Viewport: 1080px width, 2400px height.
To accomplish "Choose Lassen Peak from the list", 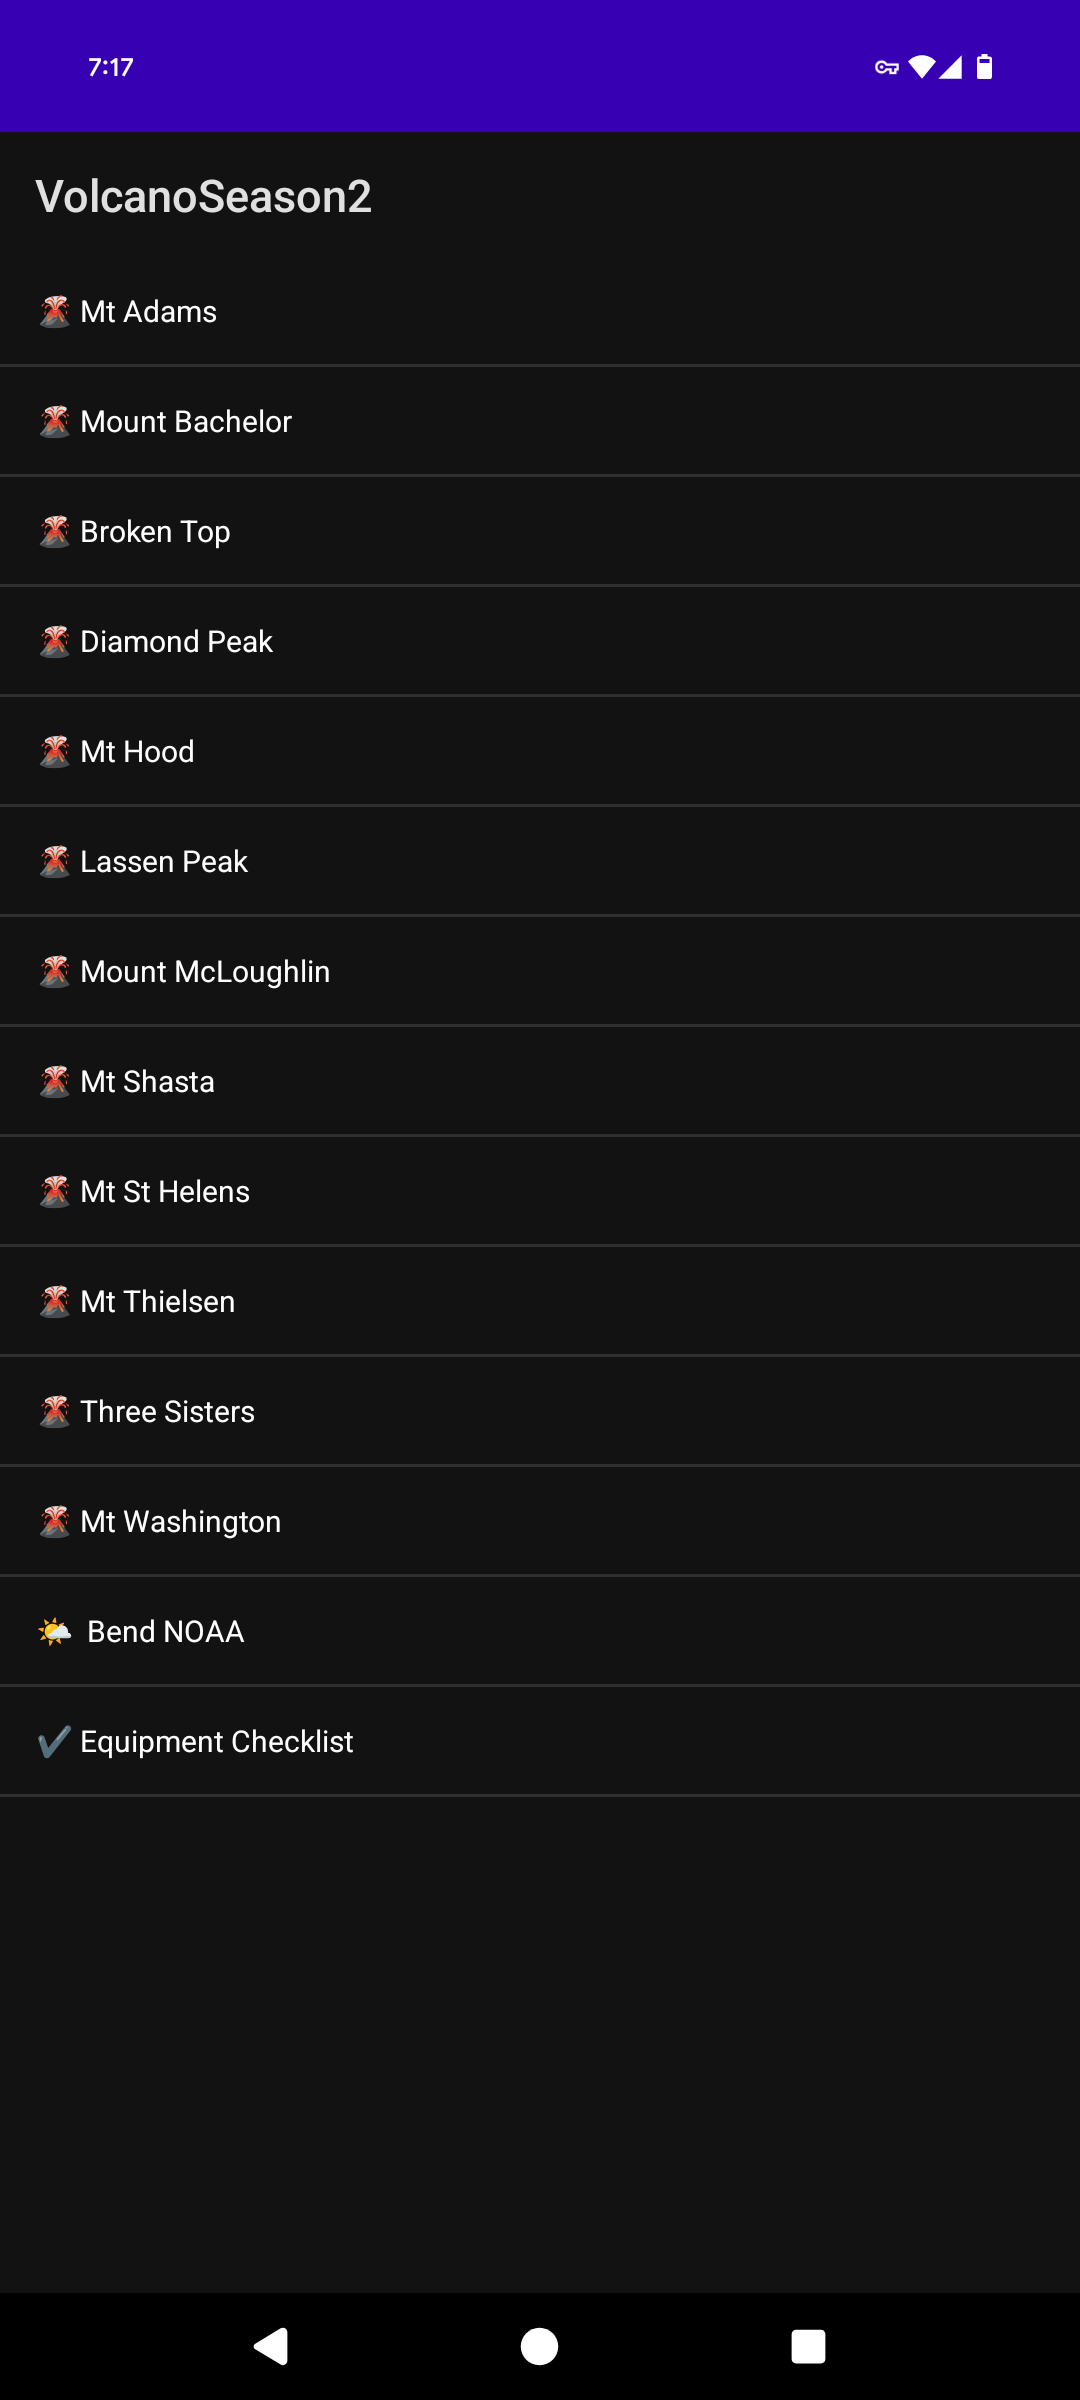I will pyautogui.click(x=164, y=862).
